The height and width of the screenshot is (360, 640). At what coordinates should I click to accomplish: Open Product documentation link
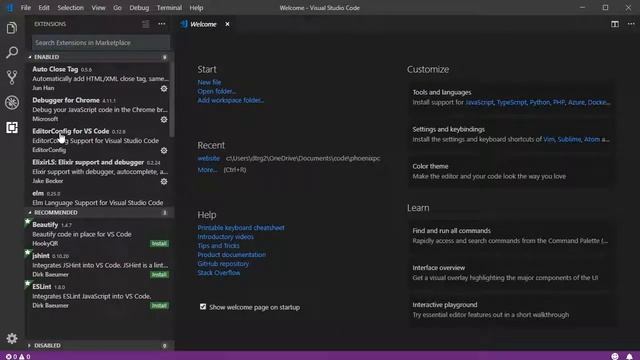pos(231,254)
